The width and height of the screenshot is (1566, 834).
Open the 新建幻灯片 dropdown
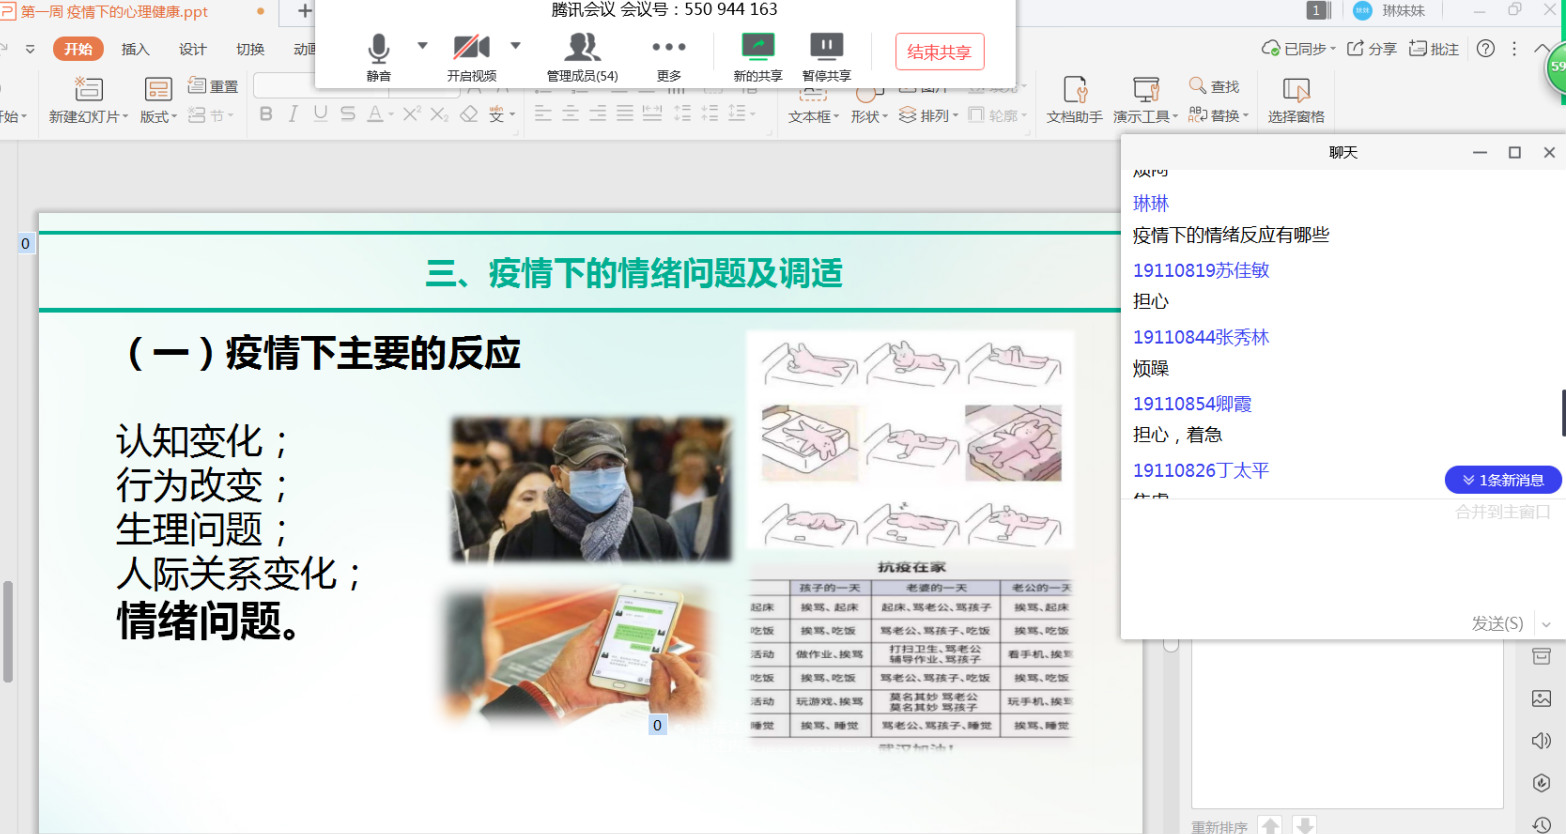tap(89, 117)
